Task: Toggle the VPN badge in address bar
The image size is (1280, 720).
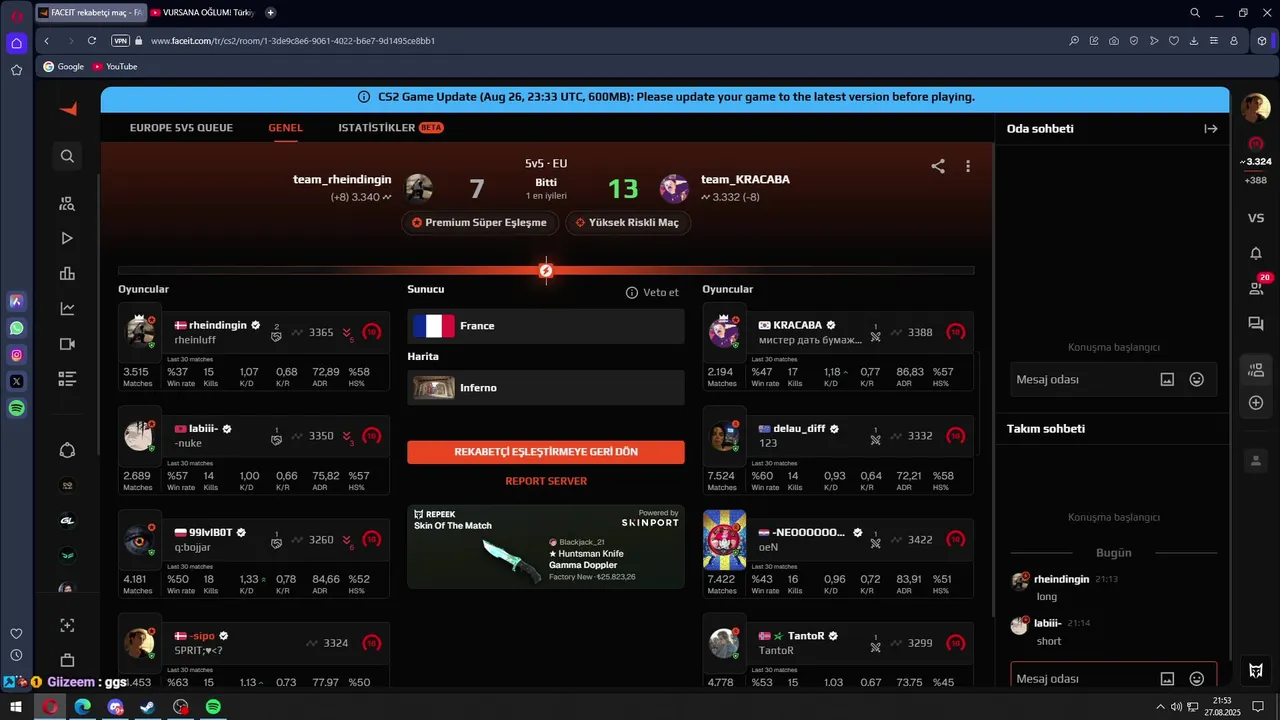Action: coord(121,41)
